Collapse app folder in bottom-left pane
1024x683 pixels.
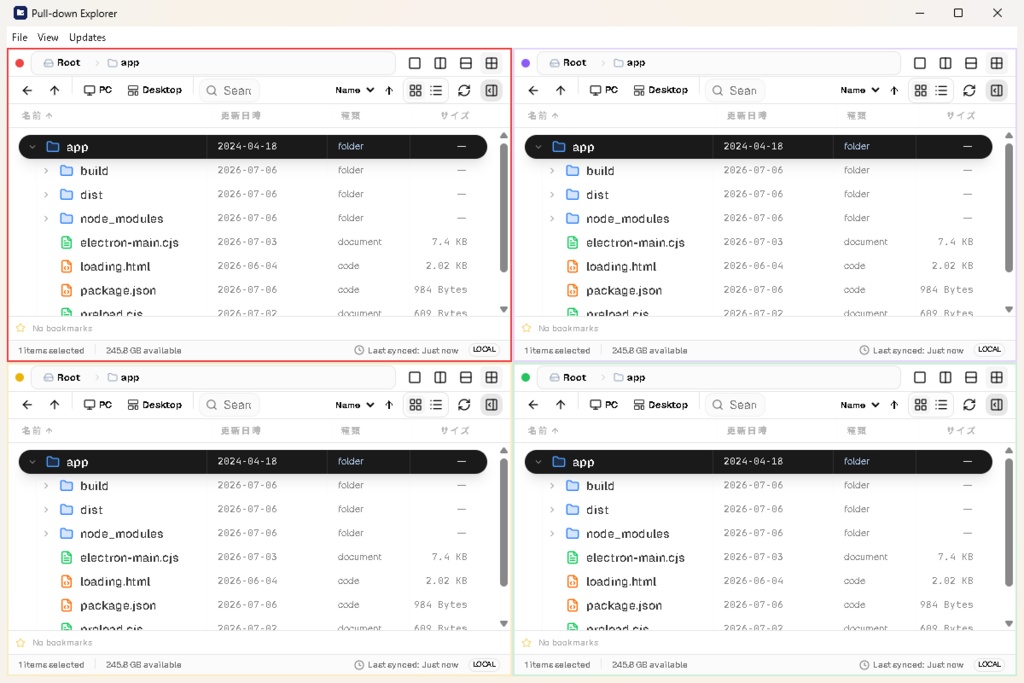tap(32, 462)
